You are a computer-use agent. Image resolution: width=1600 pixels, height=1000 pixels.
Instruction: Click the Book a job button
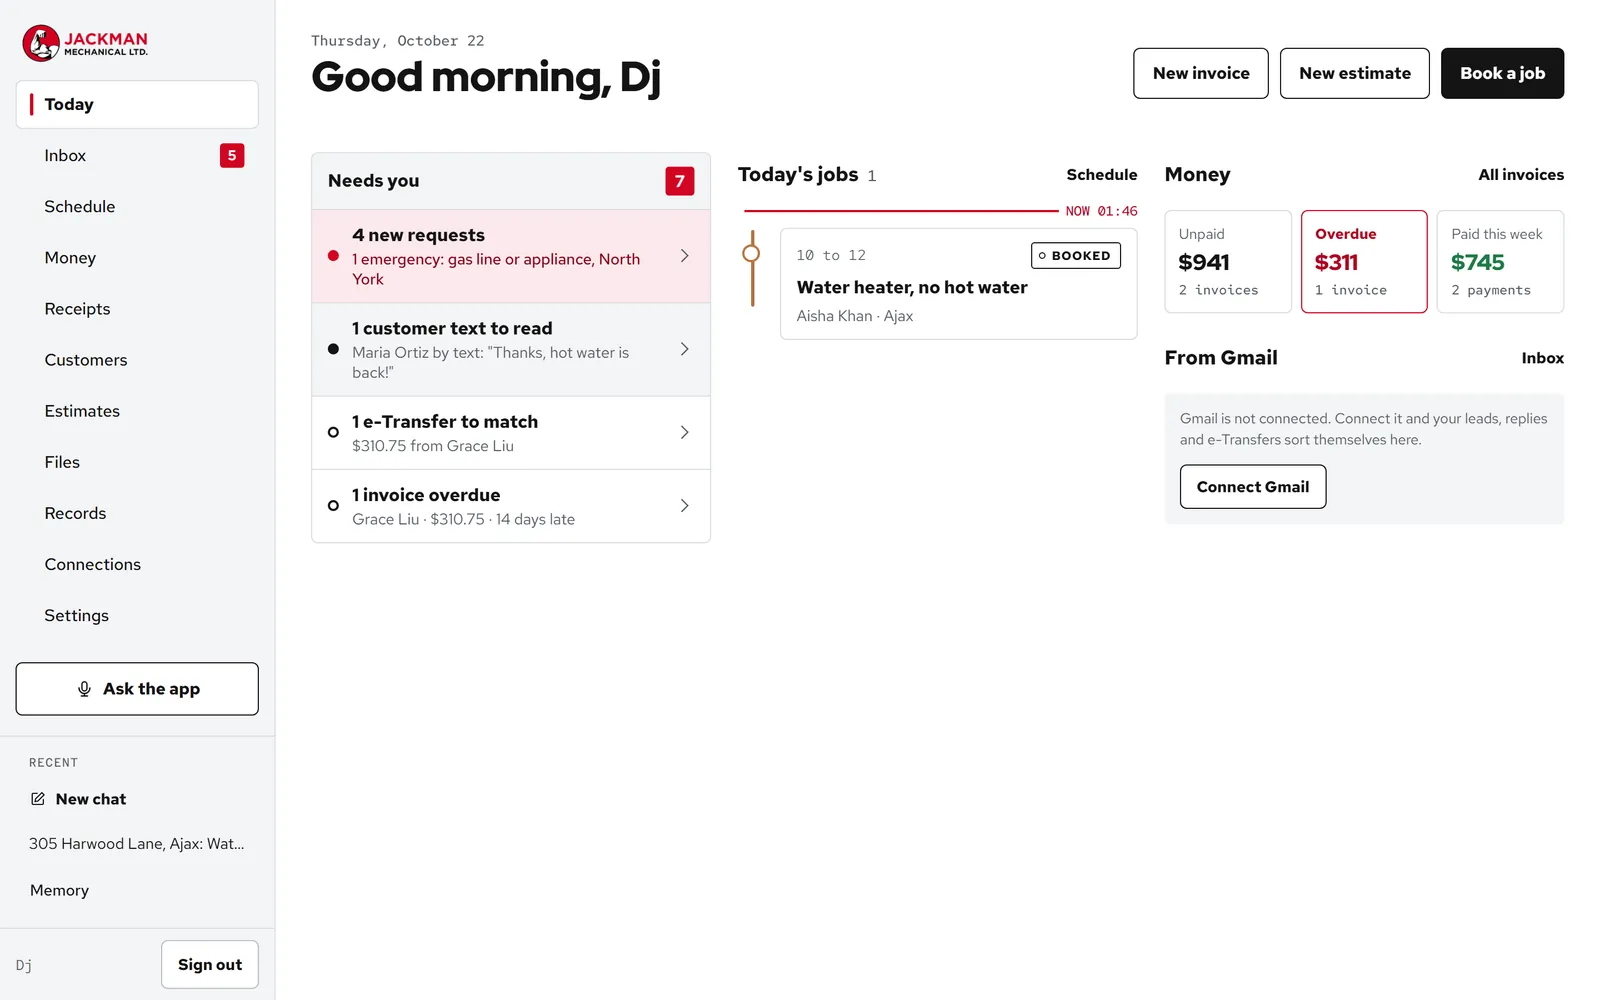1502,73
